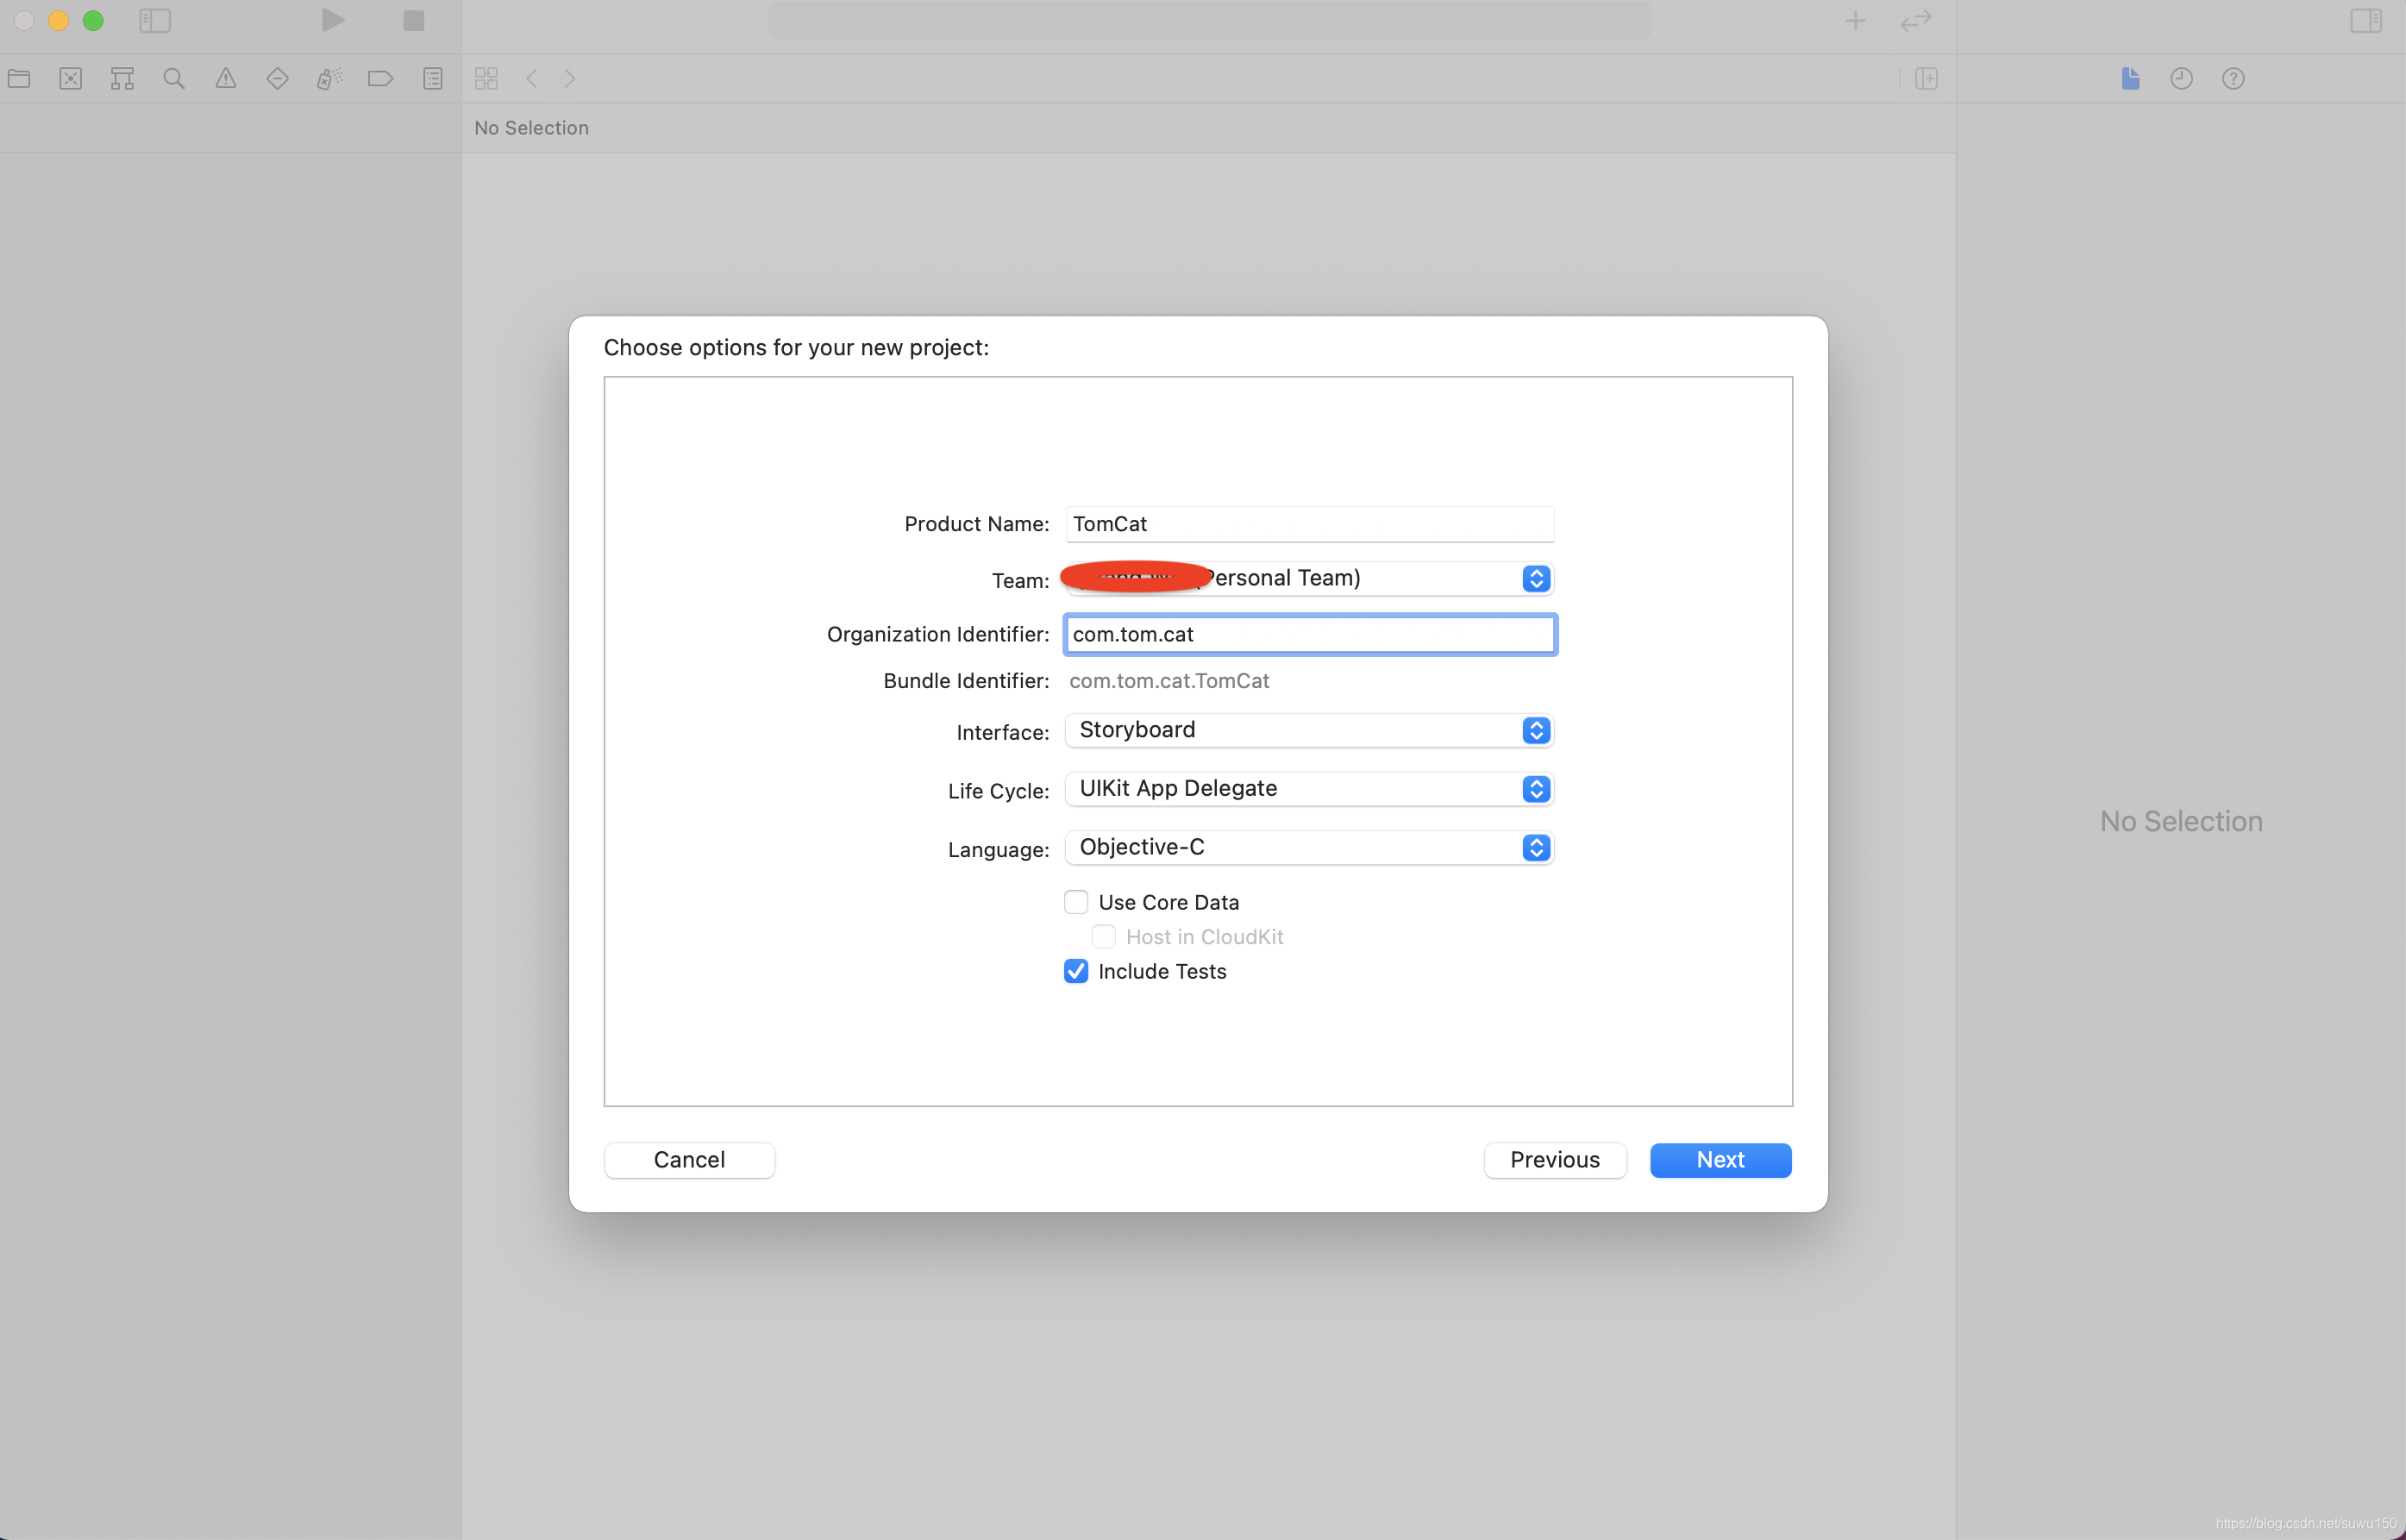This screenshot has height=1540, width=2406.
Task: Click the clock/history icon in right panel
Action: coord(2182,78)
